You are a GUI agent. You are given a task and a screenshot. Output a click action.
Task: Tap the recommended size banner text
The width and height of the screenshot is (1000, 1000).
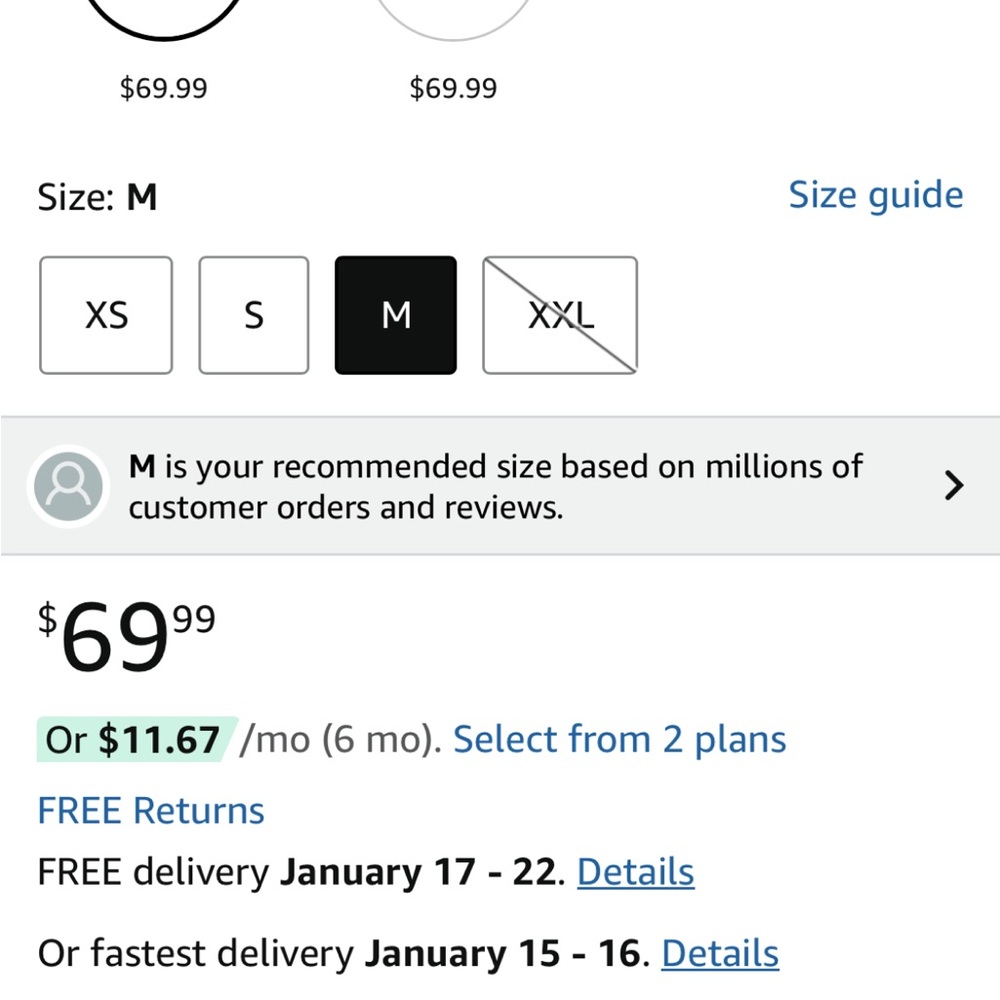click(x=495, y=486)
